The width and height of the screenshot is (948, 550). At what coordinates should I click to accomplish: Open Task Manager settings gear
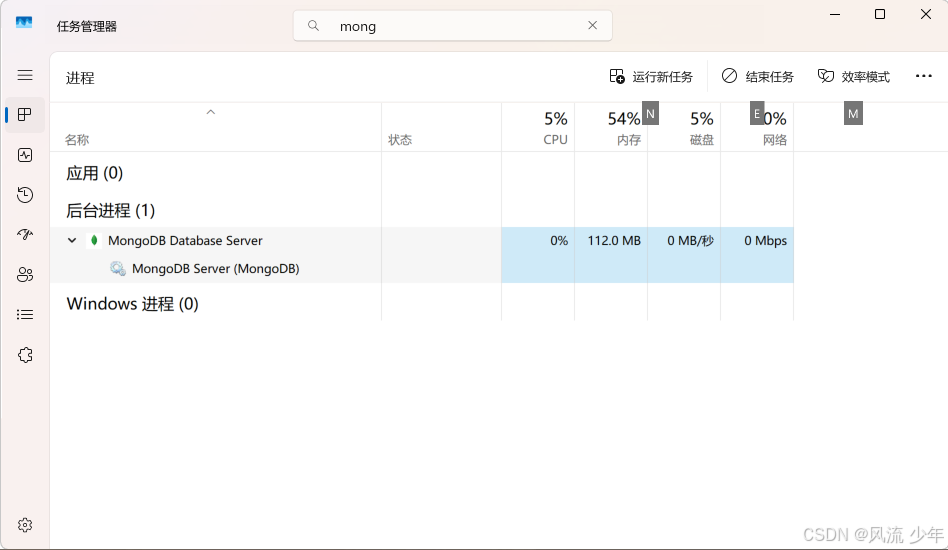pos(25,525)
